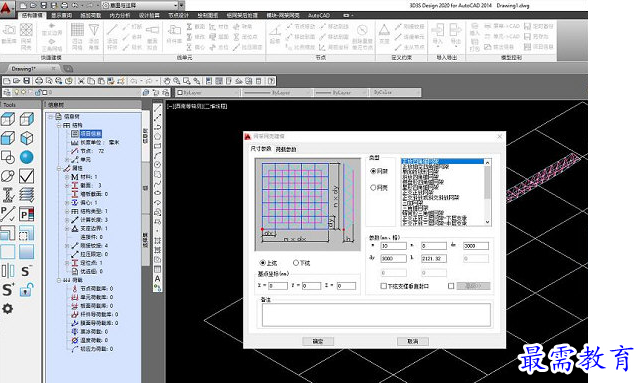The image size is (642, 390).
Task: Click the dx input field showing 3000
Action: click(x=475, y=246)
